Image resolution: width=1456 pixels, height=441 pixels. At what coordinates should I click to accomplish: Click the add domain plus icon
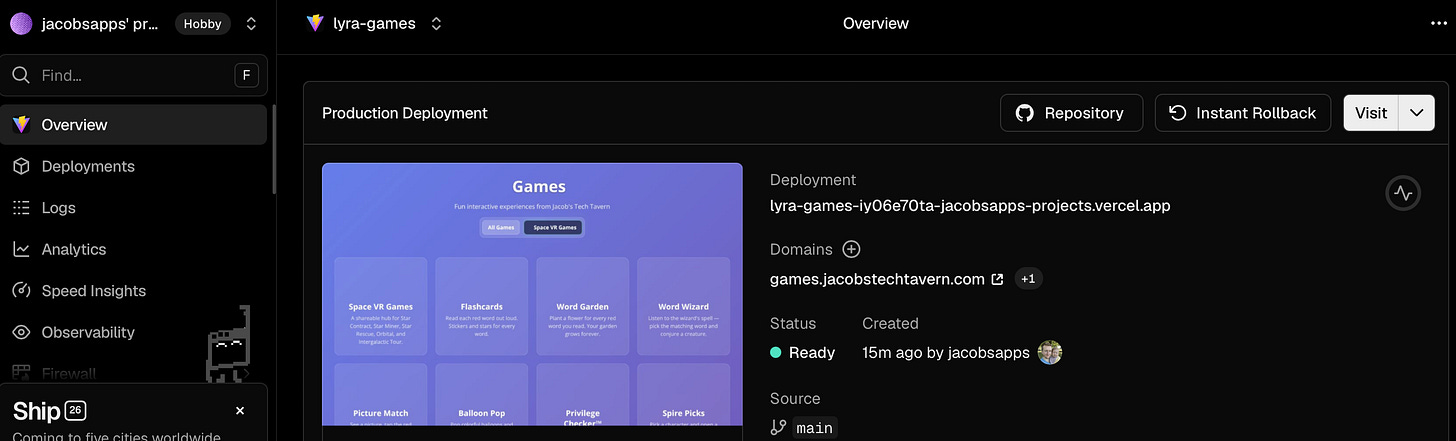(851, 249)
